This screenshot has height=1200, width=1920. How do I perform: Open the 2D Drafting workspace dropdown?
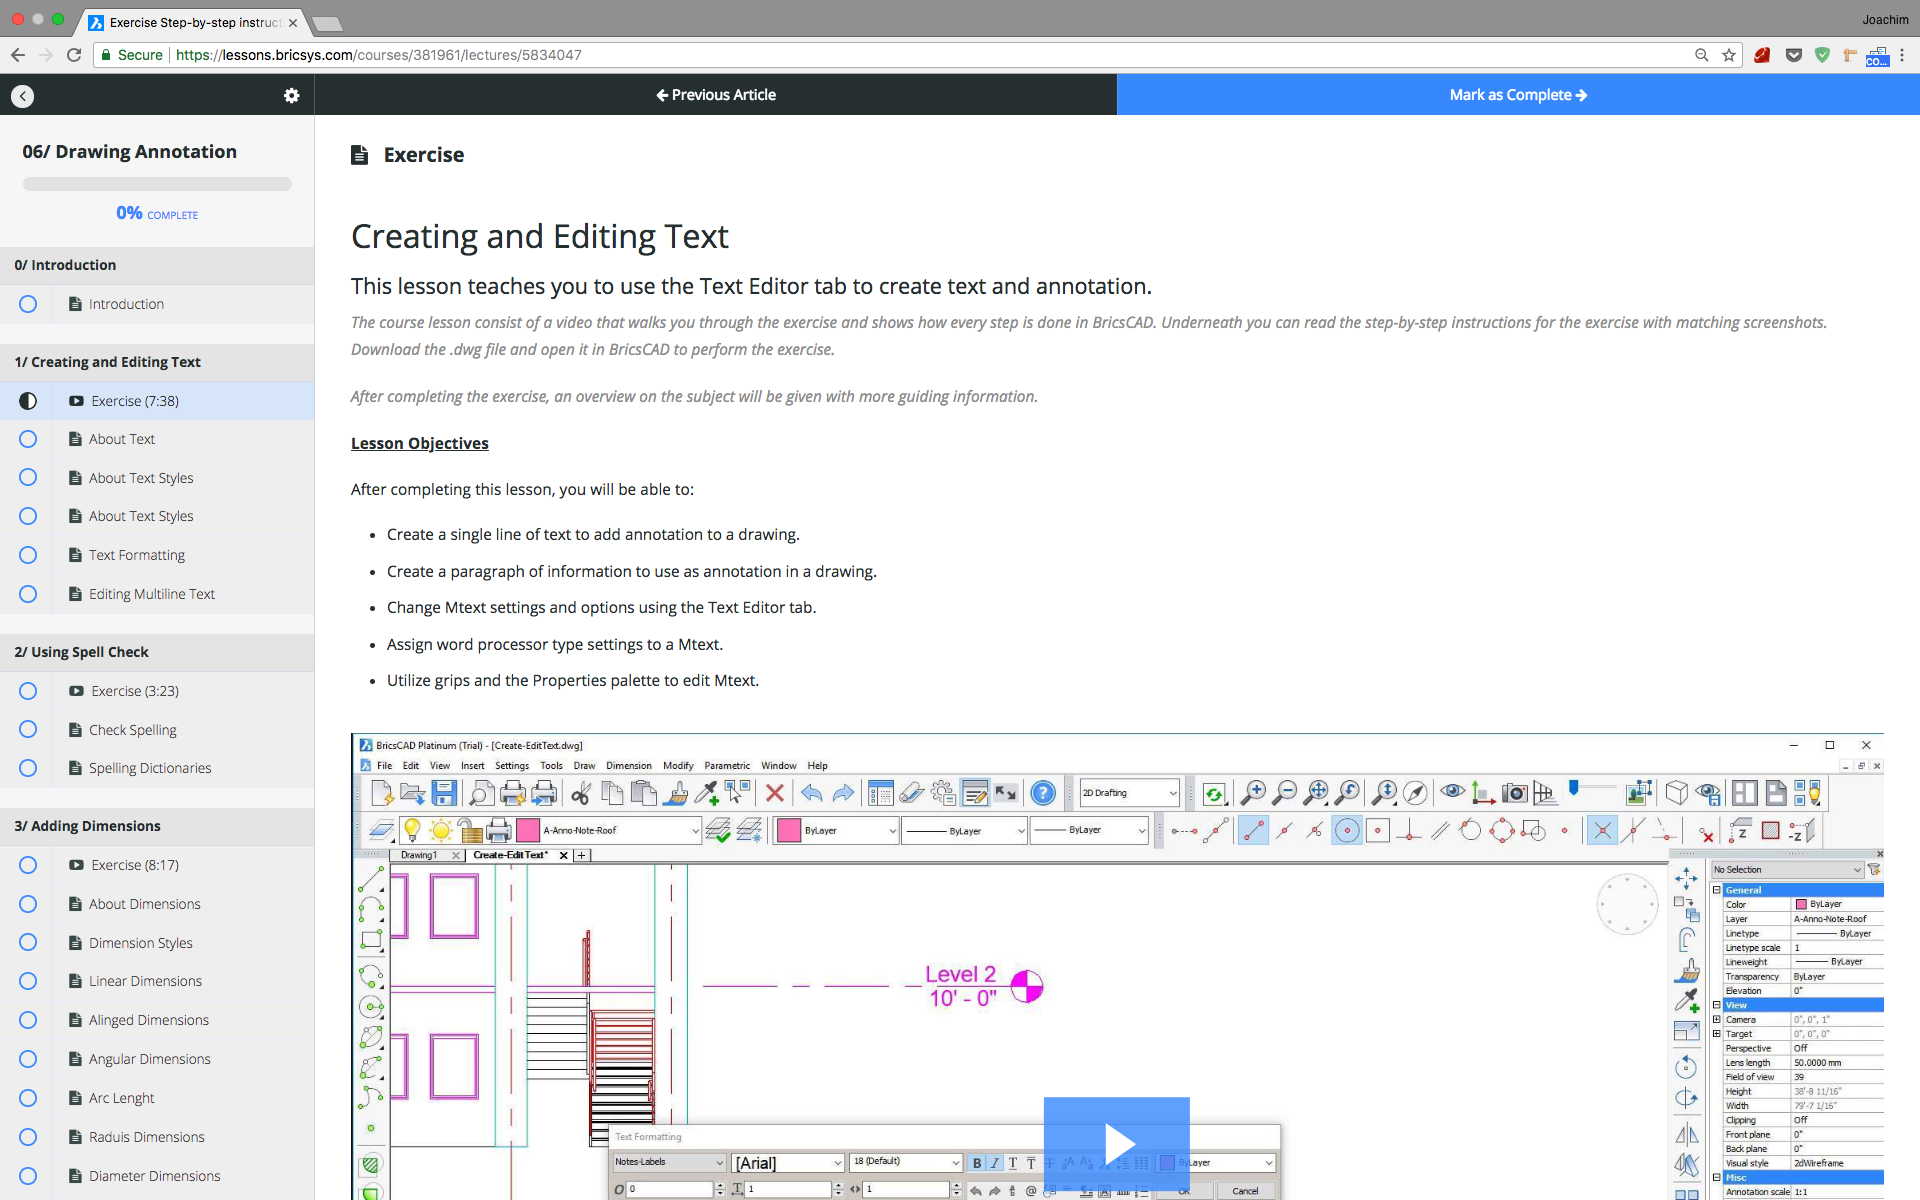point(1129,793)
